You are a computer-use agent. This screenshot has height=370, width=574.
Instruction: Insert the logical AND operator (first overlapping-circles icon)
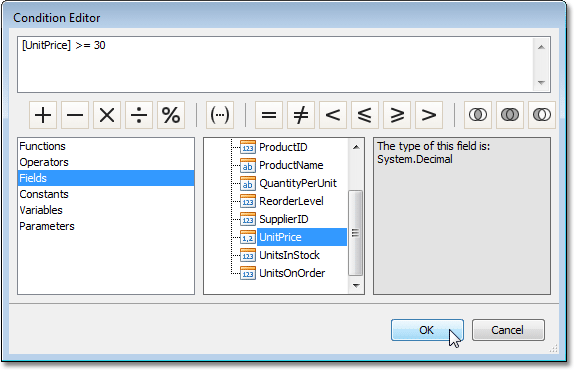478,115
